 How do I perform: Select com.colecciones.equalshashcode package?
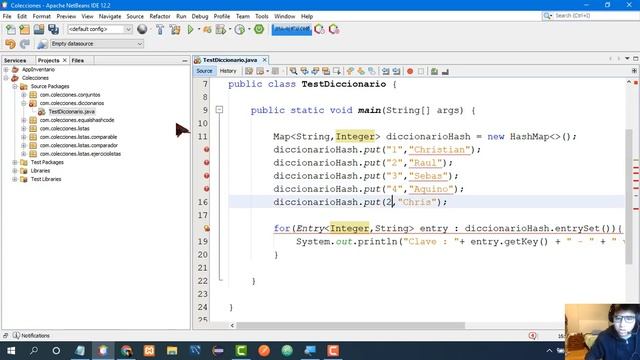pos(77,120)
